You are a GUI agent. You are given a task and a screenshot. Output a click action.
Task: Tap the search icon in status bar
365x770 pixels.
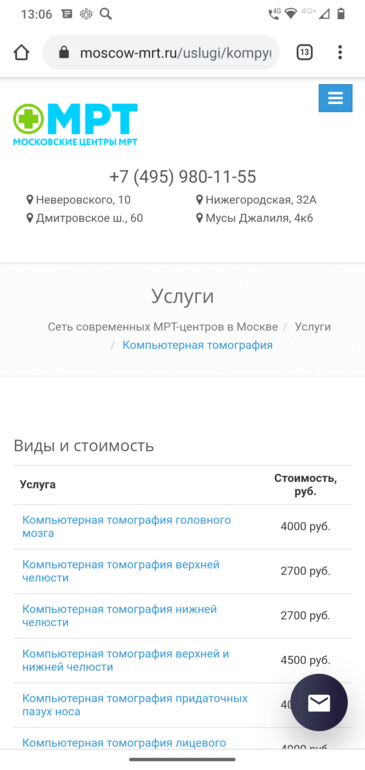click(106, 14)
